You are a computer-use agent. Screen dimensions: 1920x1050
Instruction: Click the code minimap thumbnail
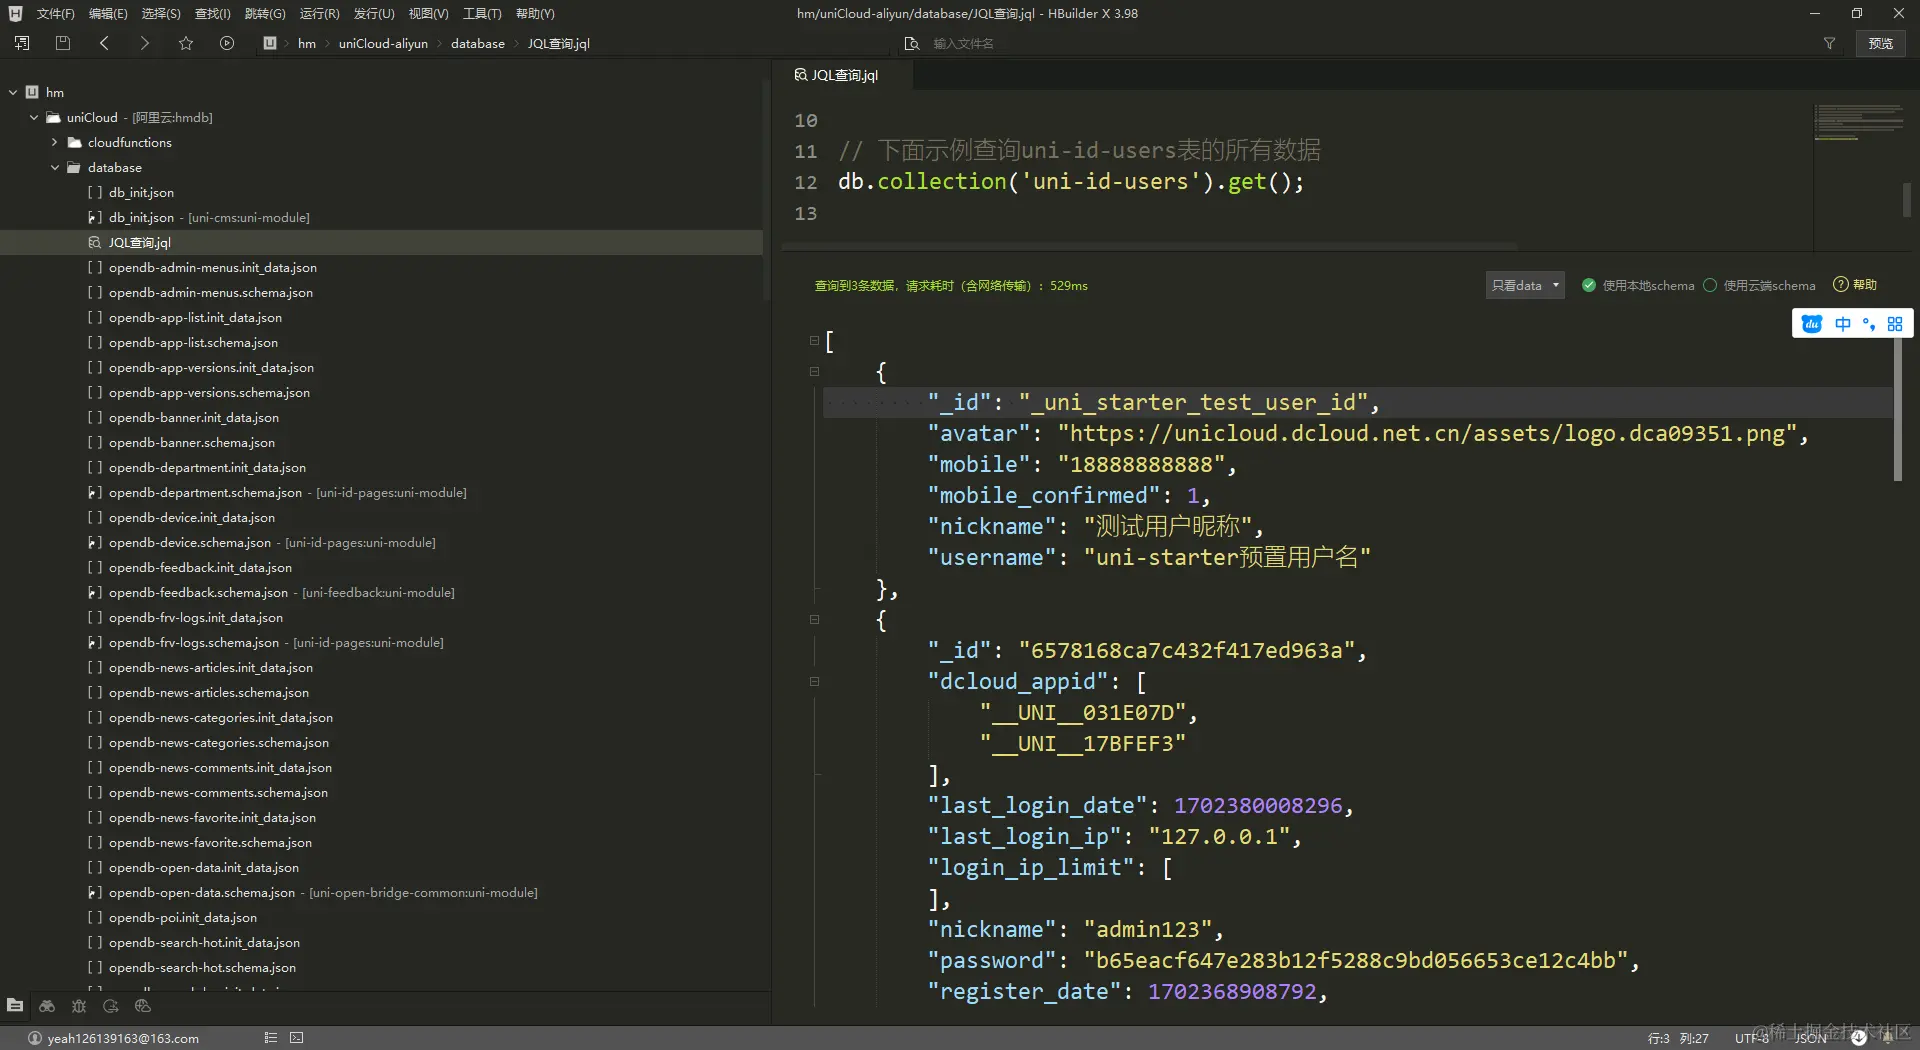tap(1859, 122)
